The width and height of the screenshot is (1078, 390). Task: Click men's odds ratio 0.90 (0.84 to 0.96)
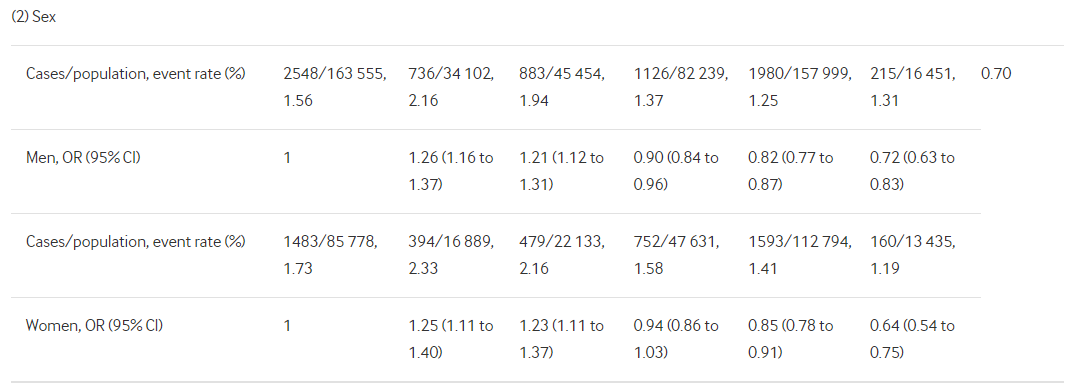coord(676,171)
